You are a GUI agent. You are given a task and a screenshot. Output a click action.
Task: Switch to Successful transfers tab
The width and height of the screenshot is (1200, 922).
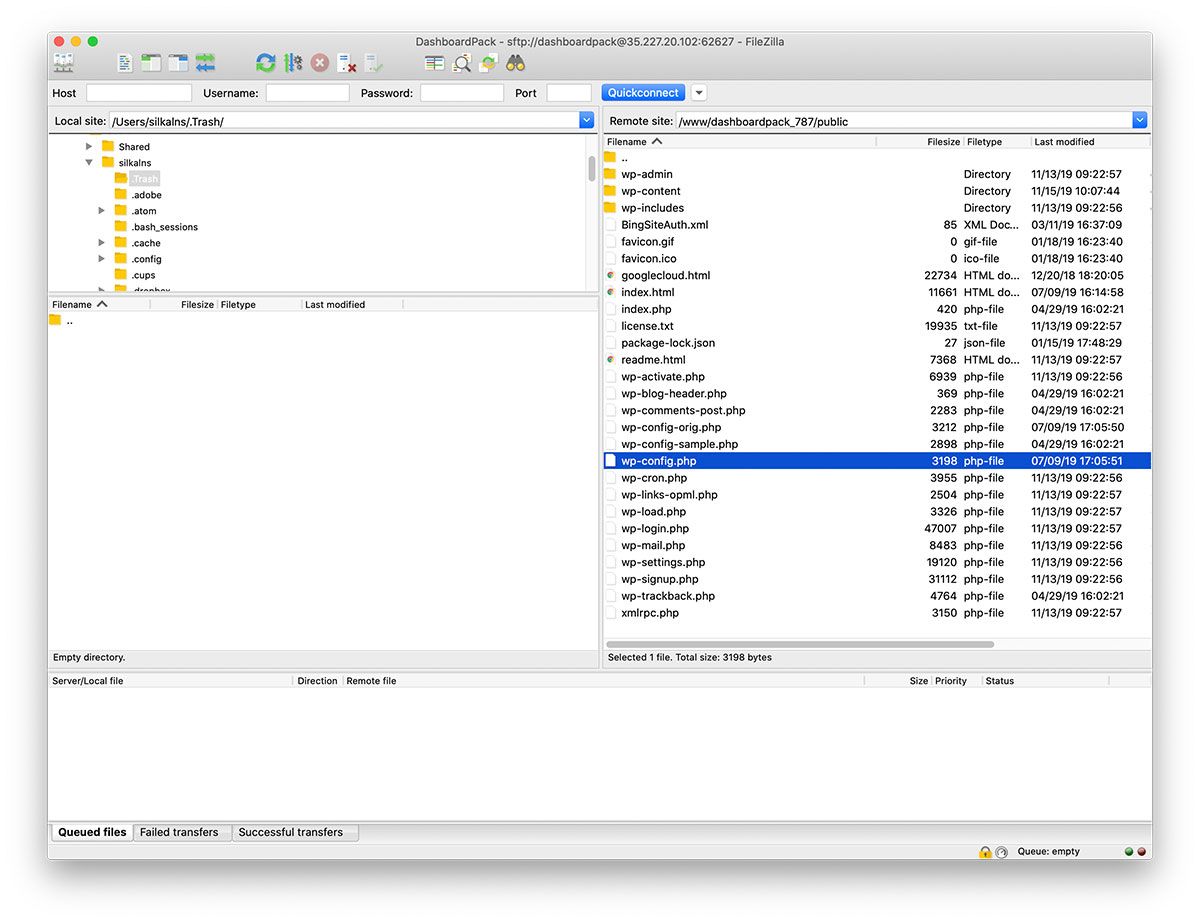(x=291, y=832)
